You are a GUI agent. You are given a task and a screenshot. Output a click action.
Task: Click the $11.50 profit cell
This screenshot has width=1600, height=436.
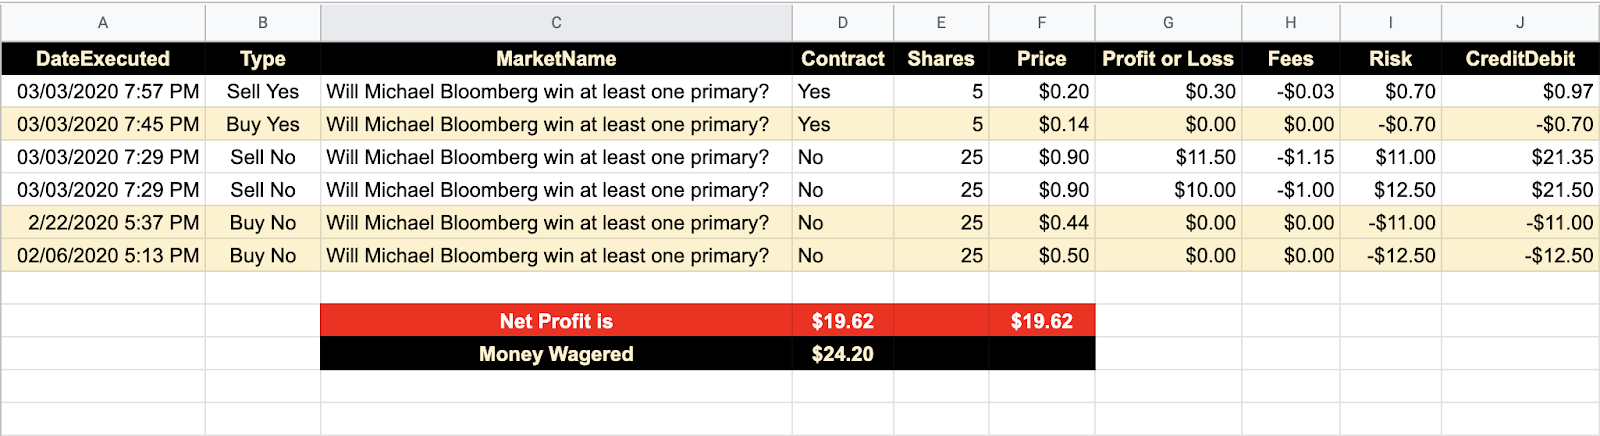coord(1168,157)
